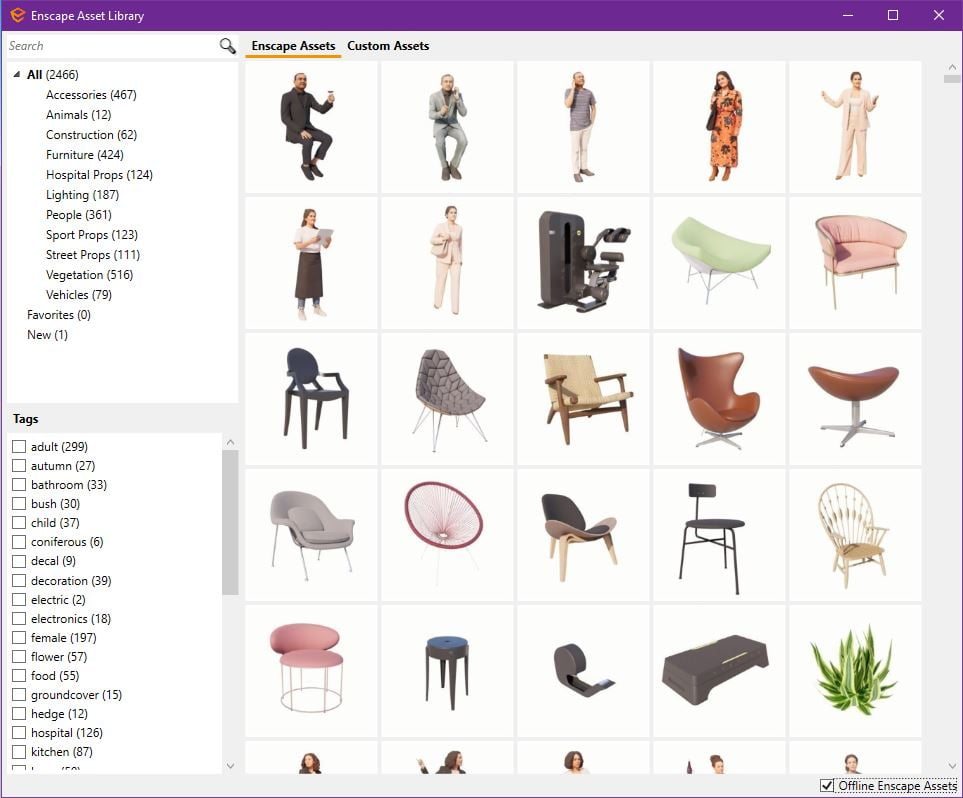Select the spiky green plant asset
The height and width of the screenshot is (798, 963).
click(856, 671)
